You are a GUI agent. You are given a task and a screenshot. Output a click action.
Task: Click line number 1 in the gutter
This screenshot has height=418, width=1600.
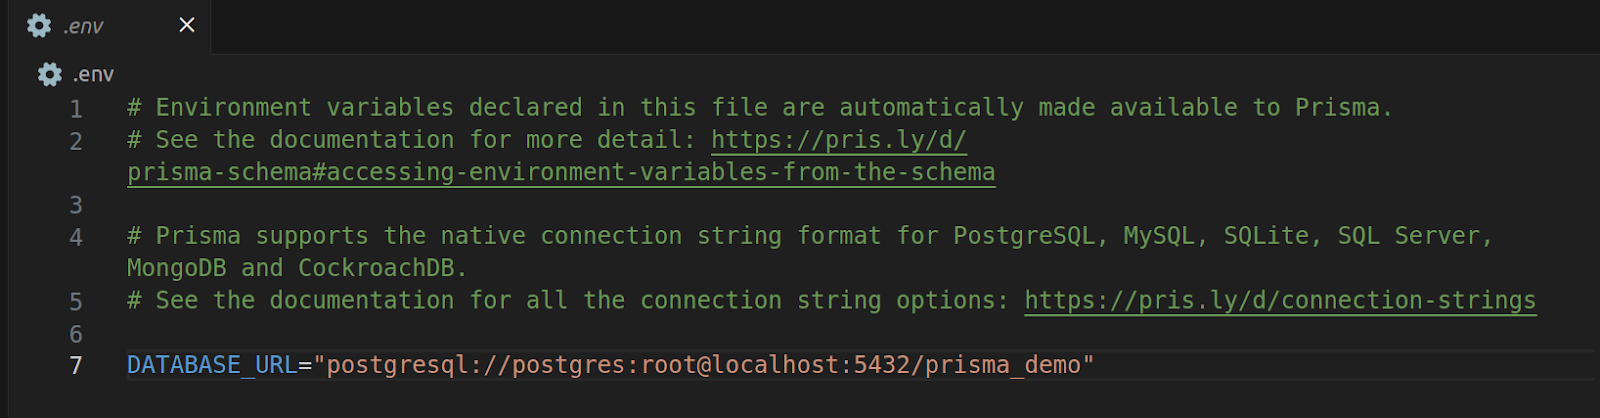[76, 108]
